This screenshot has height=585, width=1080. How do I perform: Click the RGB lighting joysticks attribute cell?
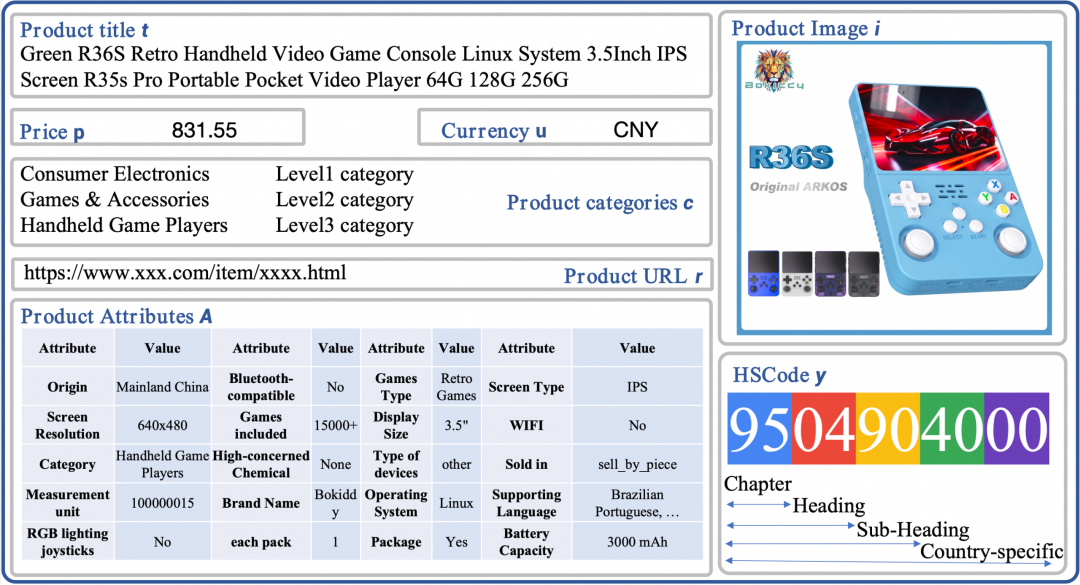click(x=68, y=542)
